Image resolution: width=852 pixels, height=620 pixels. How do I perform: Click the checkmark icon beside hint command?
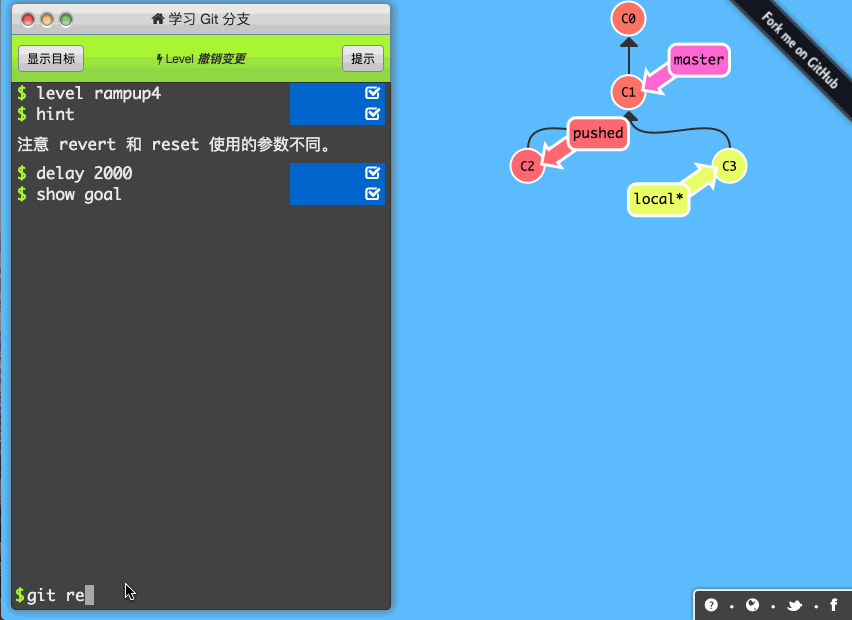372,114
